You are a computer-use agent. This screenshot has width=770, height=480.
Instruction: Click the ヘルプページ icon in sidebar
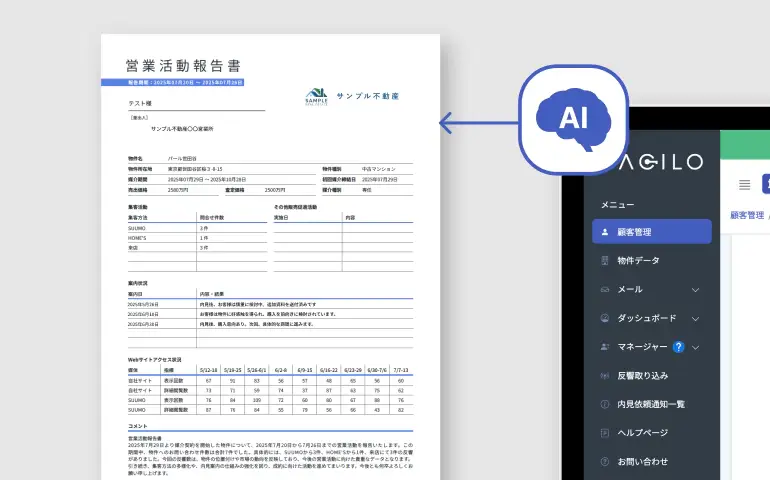[x=604, y=433]
